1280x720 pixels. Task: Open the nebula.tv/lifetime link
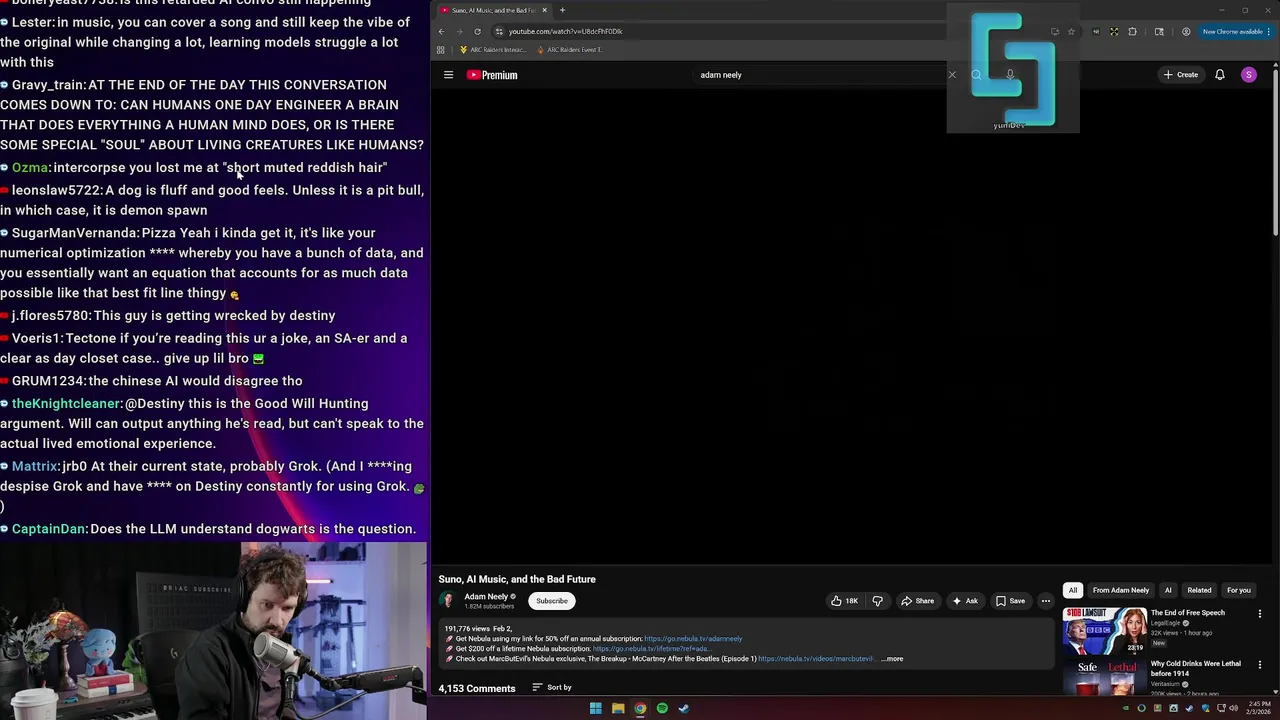coord(651,649)
